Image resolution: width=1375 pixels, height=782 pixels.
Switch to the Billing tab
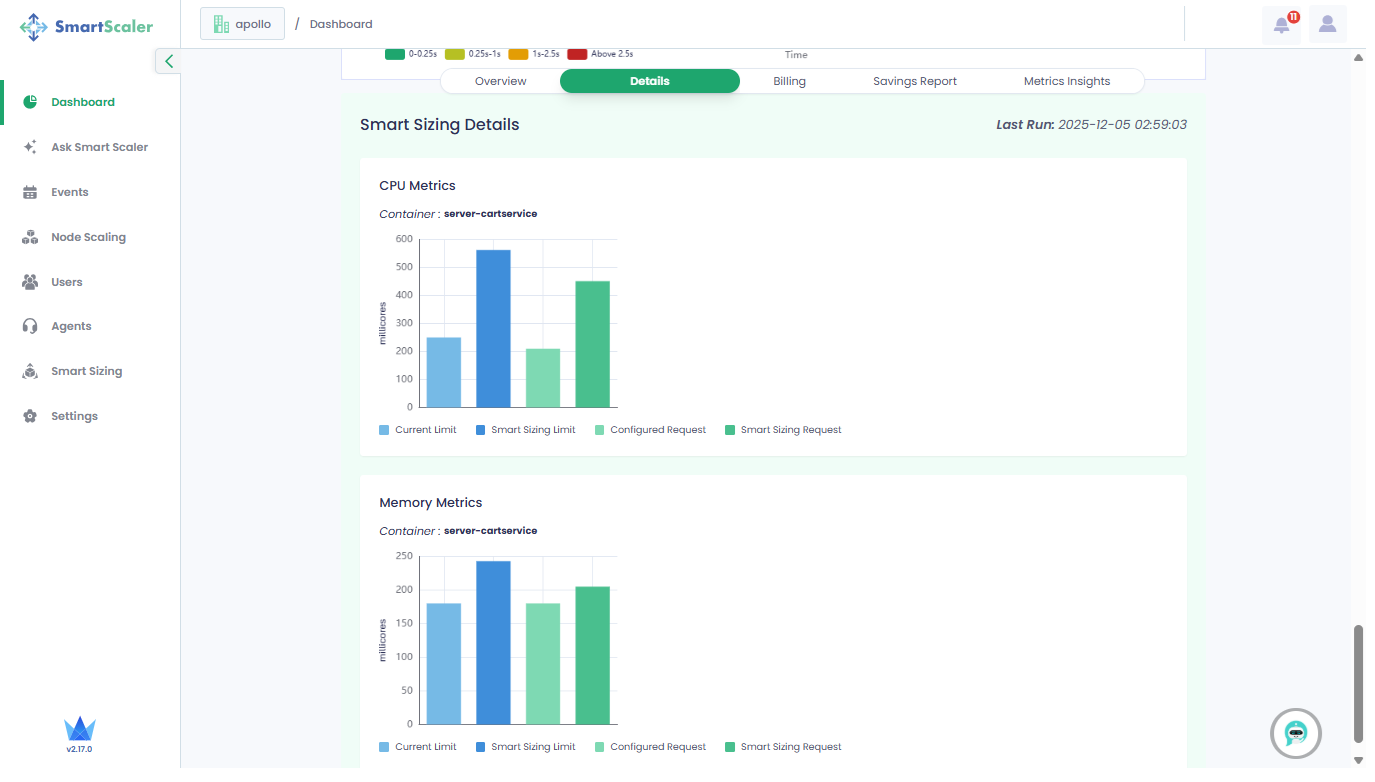click(789, 81)
